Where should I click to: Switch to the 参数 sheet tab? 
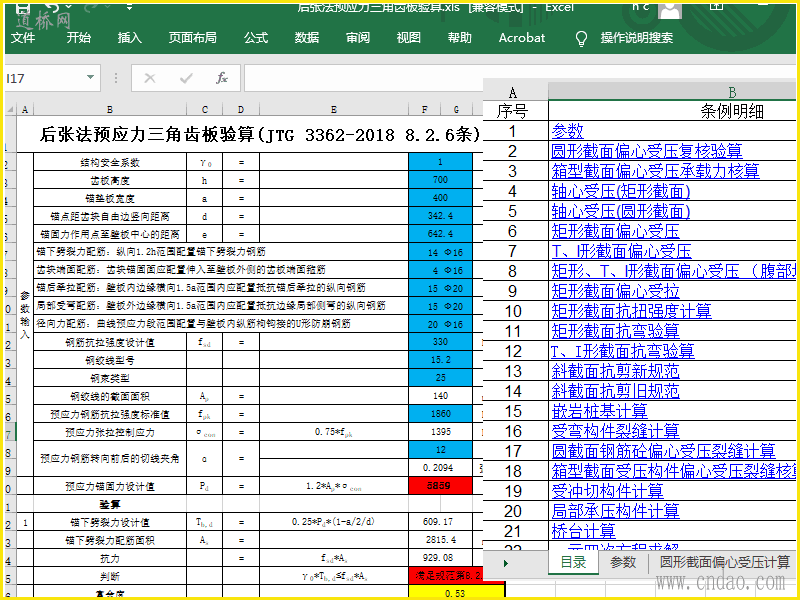(623, 562)
